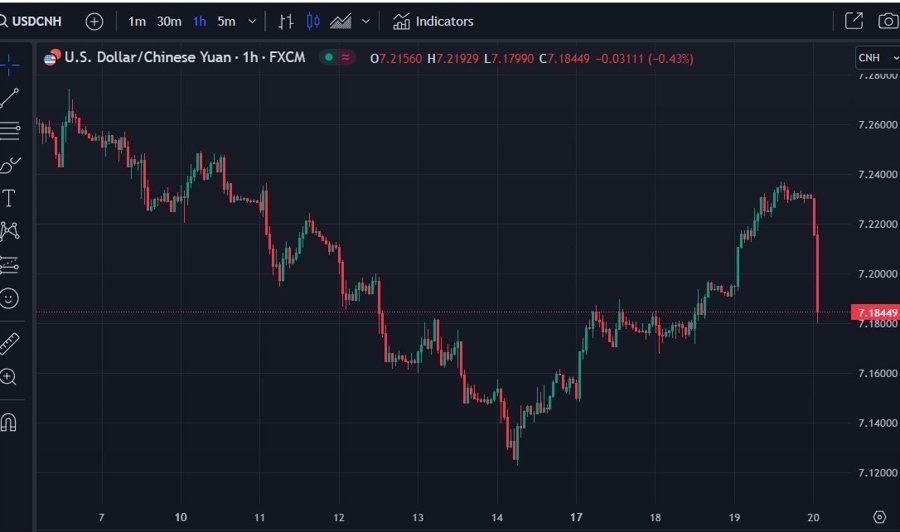Expand the time interval dropdown arrow

pyautogui.click(x=251, y=21)
